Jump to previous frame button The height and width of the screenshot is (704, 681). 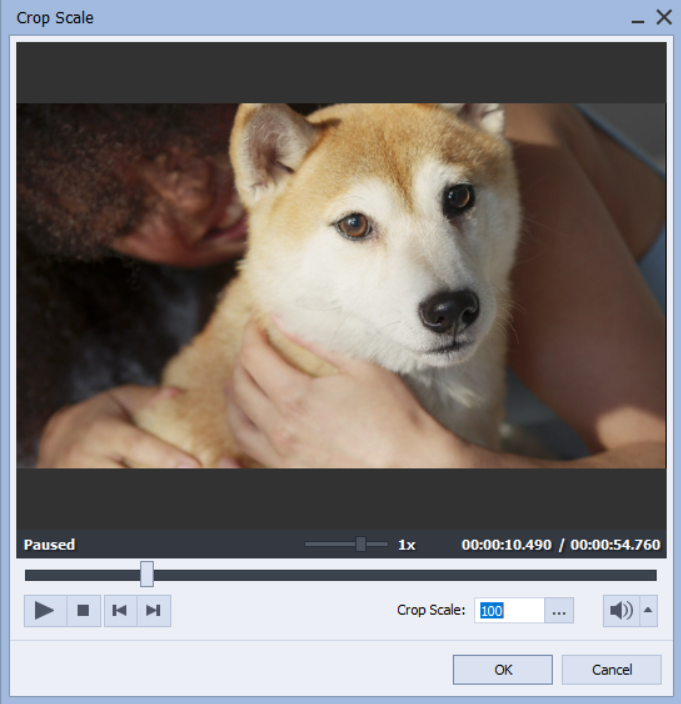pyautogui.click(x=120, y=611)
